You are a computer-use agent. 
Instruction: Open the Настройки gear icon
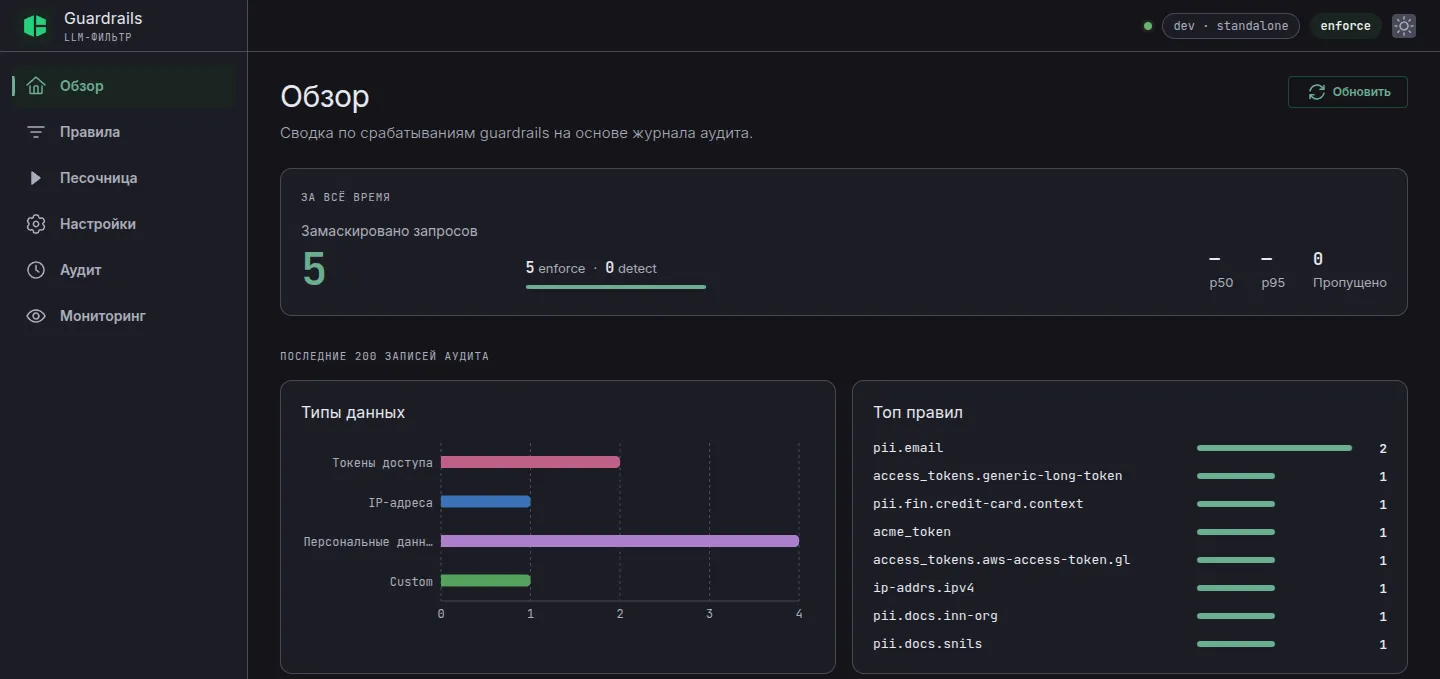[x=36, y=224]
